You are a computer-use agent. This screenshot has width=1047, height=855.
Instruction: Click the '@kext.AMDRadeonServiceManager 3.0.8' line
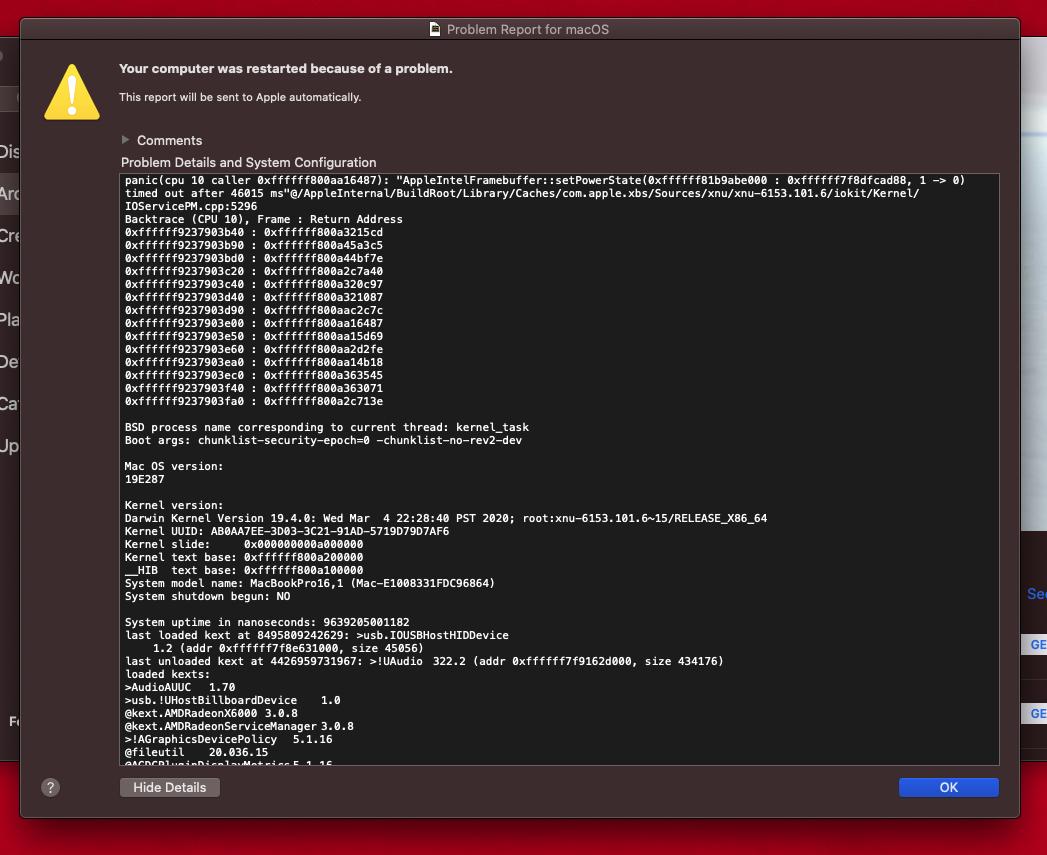239,727
